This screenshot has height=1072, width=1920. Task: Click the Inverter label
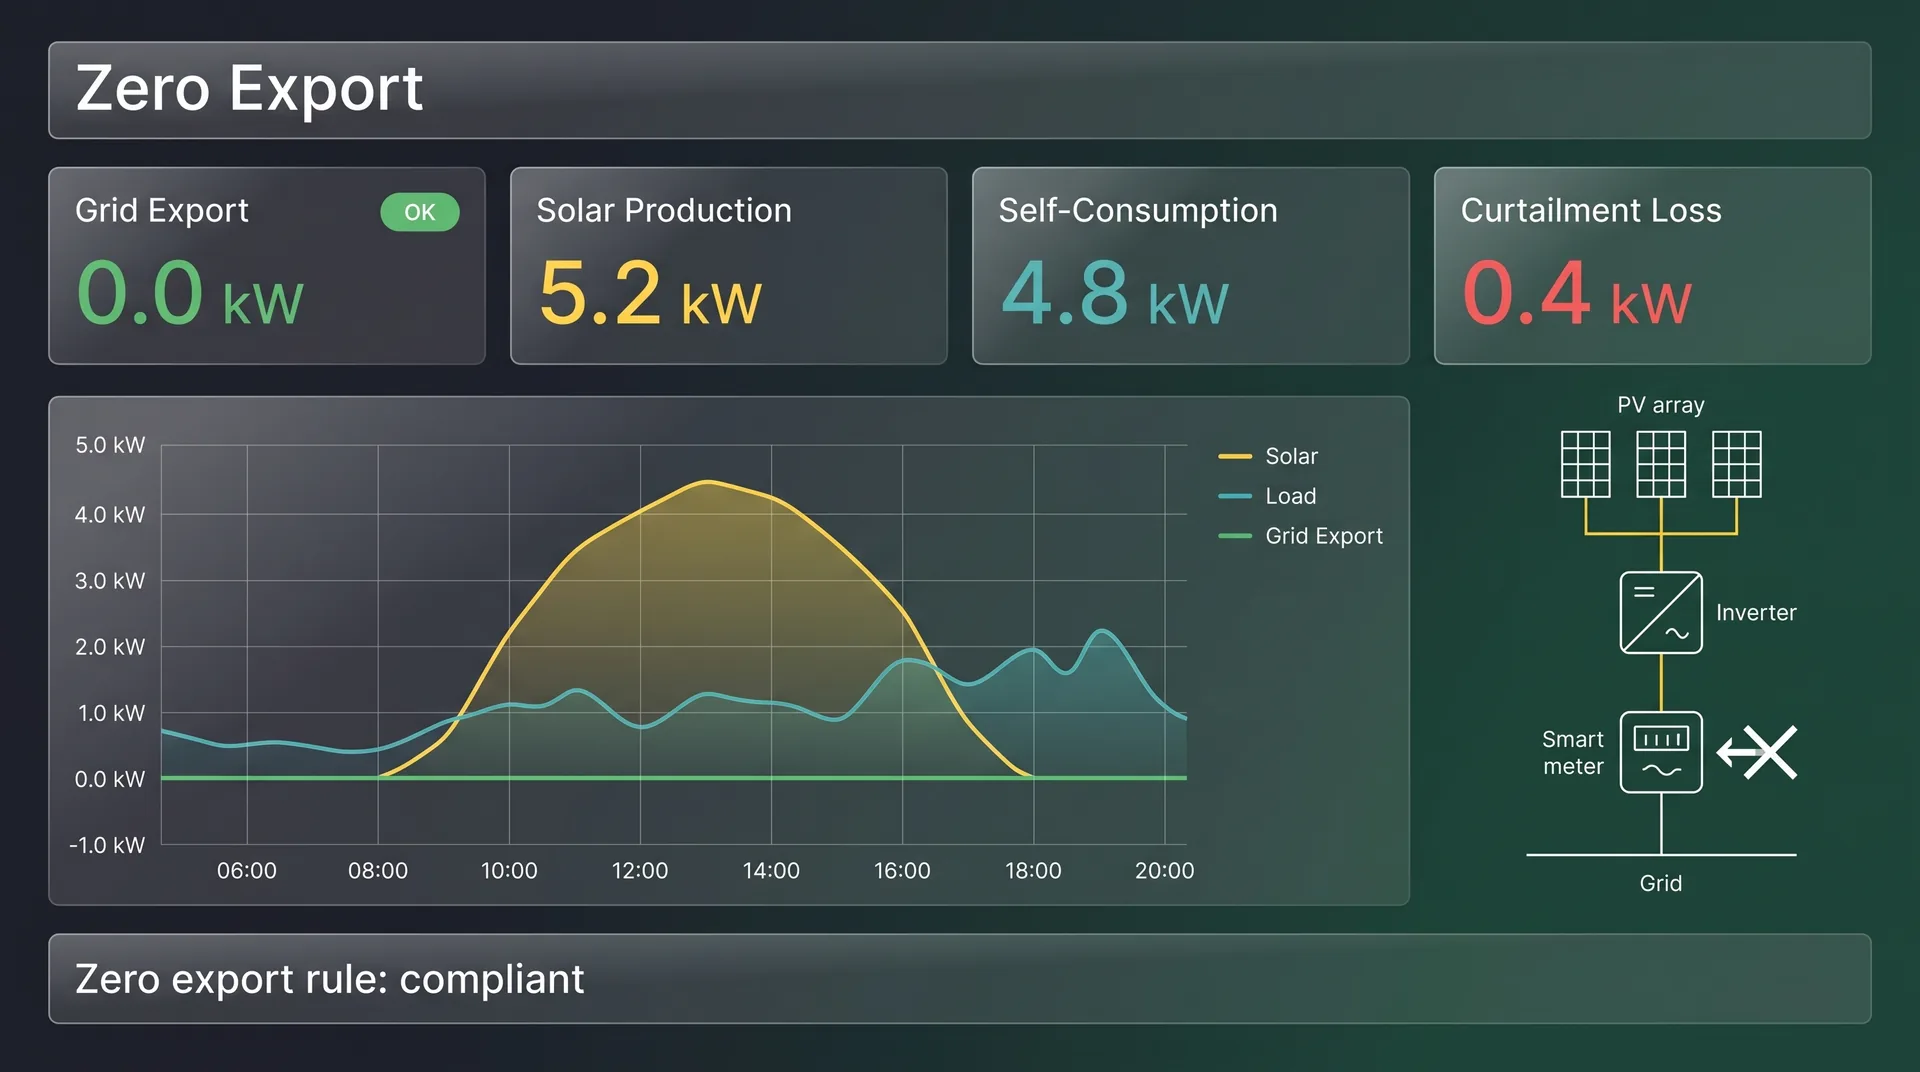(x=1756, y=612)
